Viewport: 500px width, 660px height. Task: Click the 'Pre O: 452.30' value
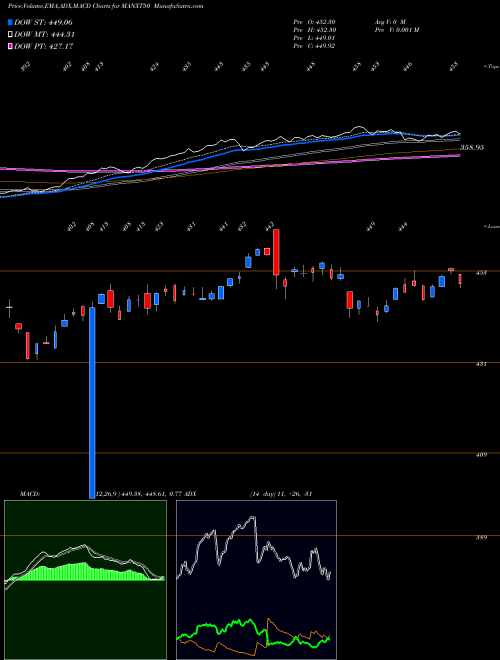click(x=314, y=21)
